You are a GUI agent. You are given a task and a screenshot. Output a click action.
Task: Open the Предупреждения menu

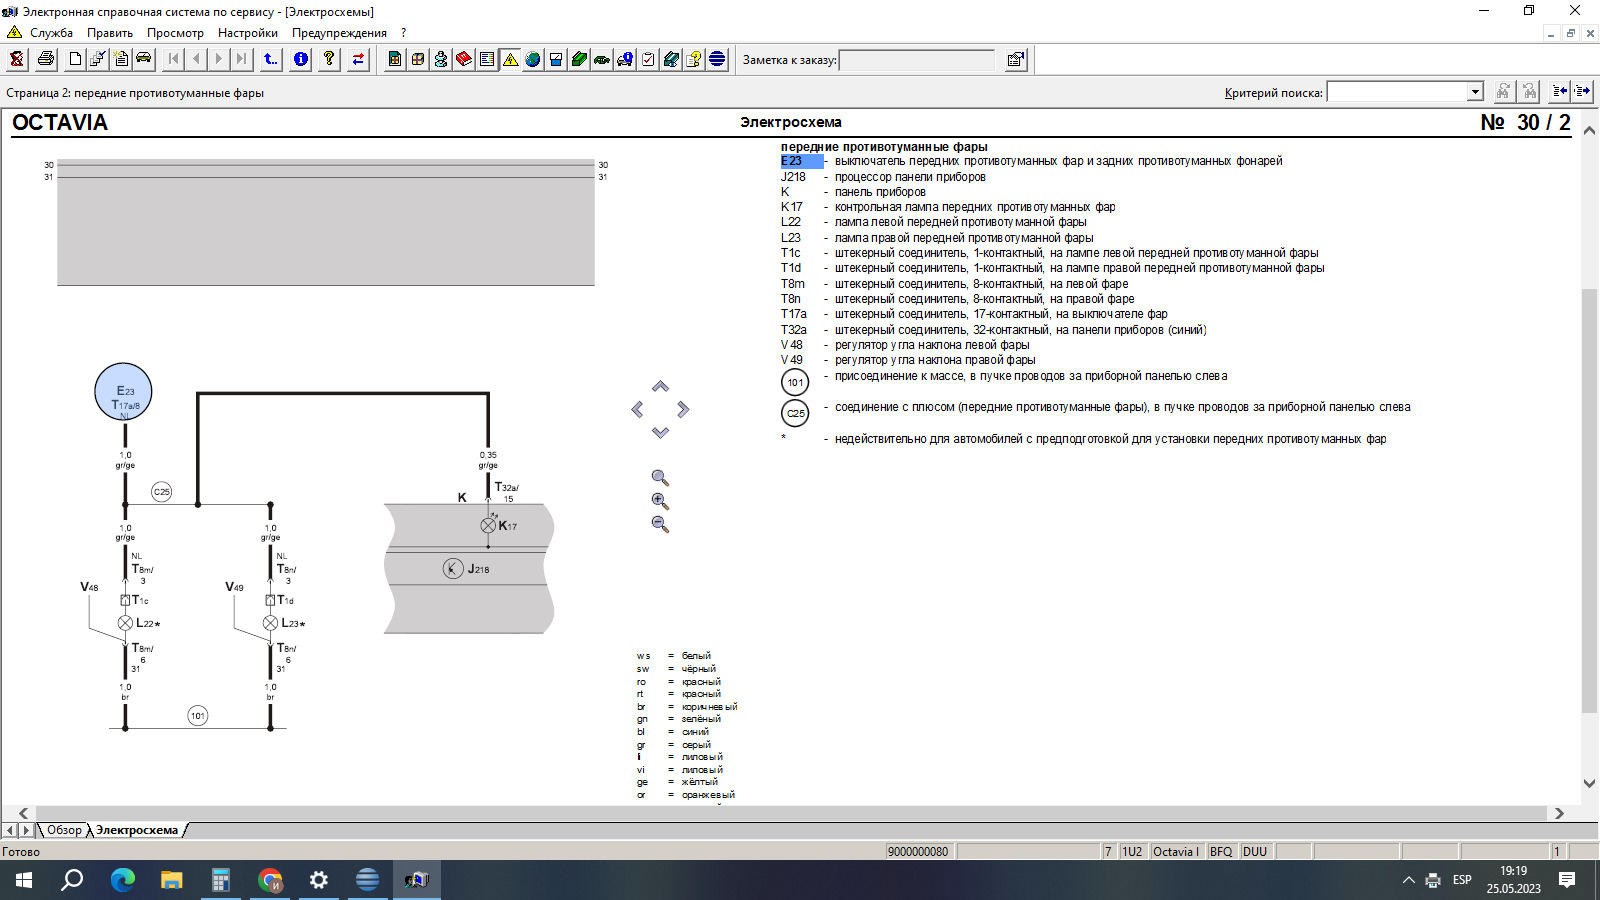(339, 33)
